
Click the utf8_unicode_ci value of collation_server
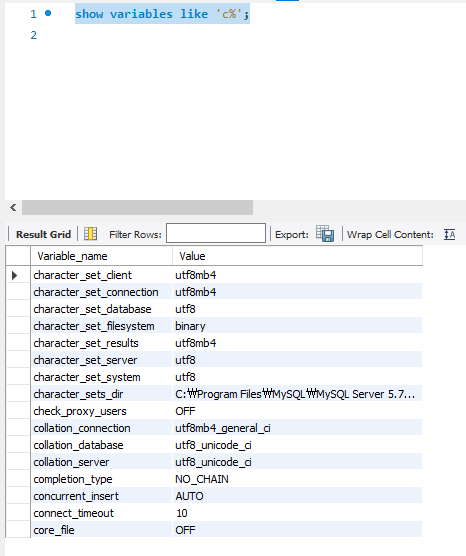point(297,462)
